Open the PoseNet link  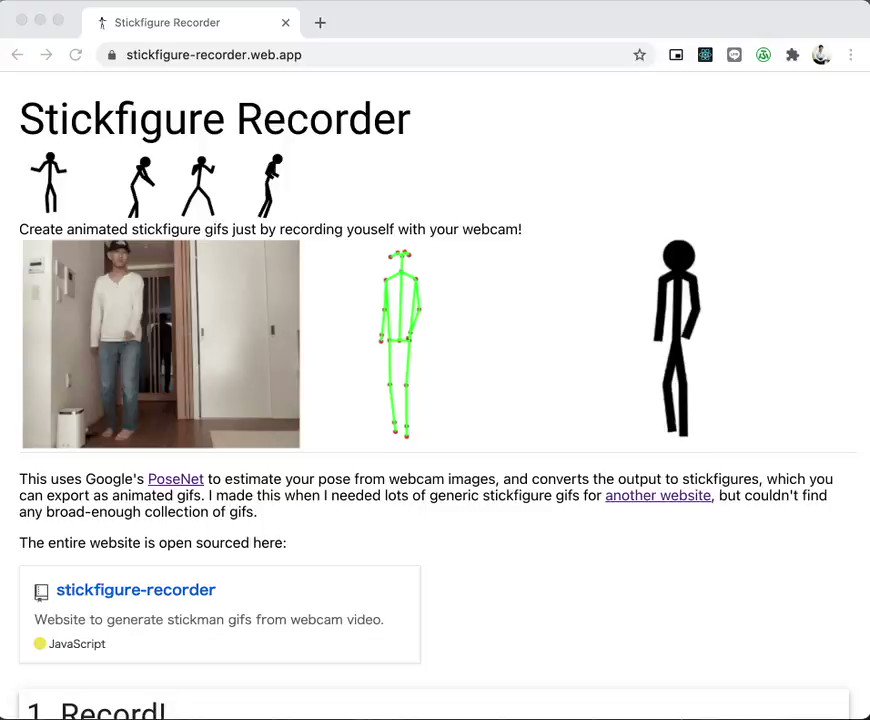176,479
